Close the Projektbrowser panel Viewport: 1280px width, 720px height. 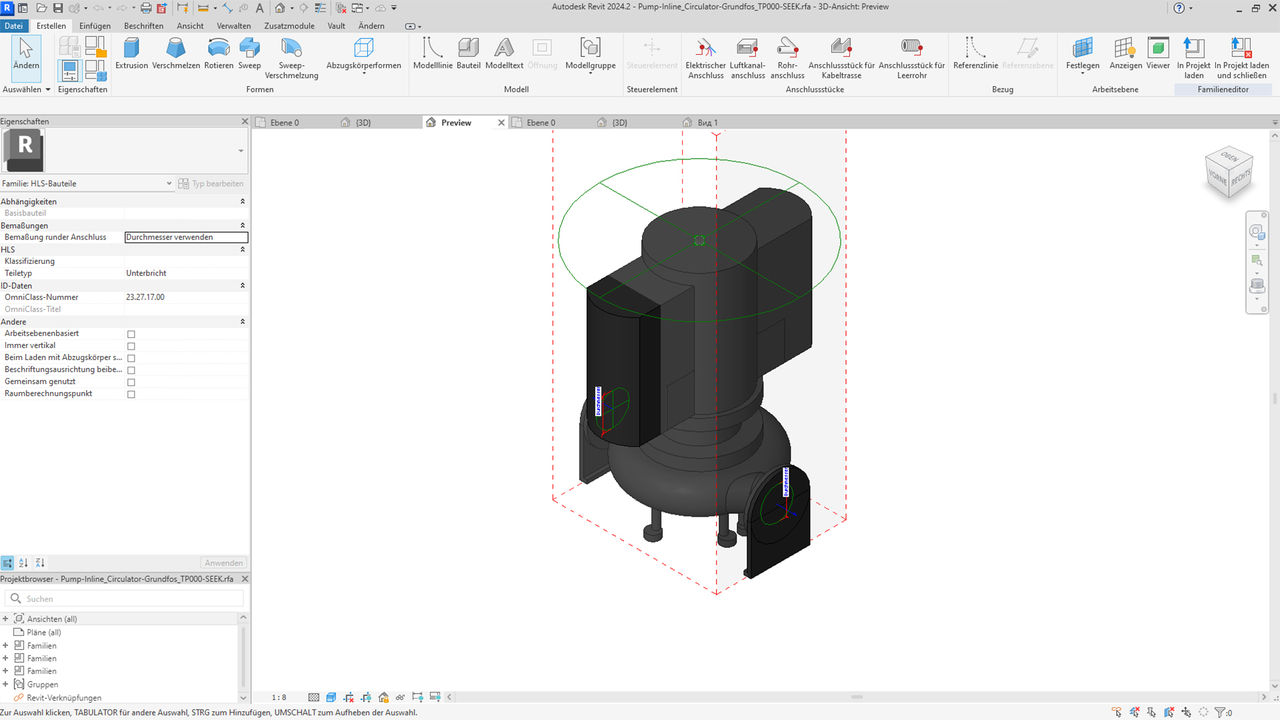pos(244,578)
